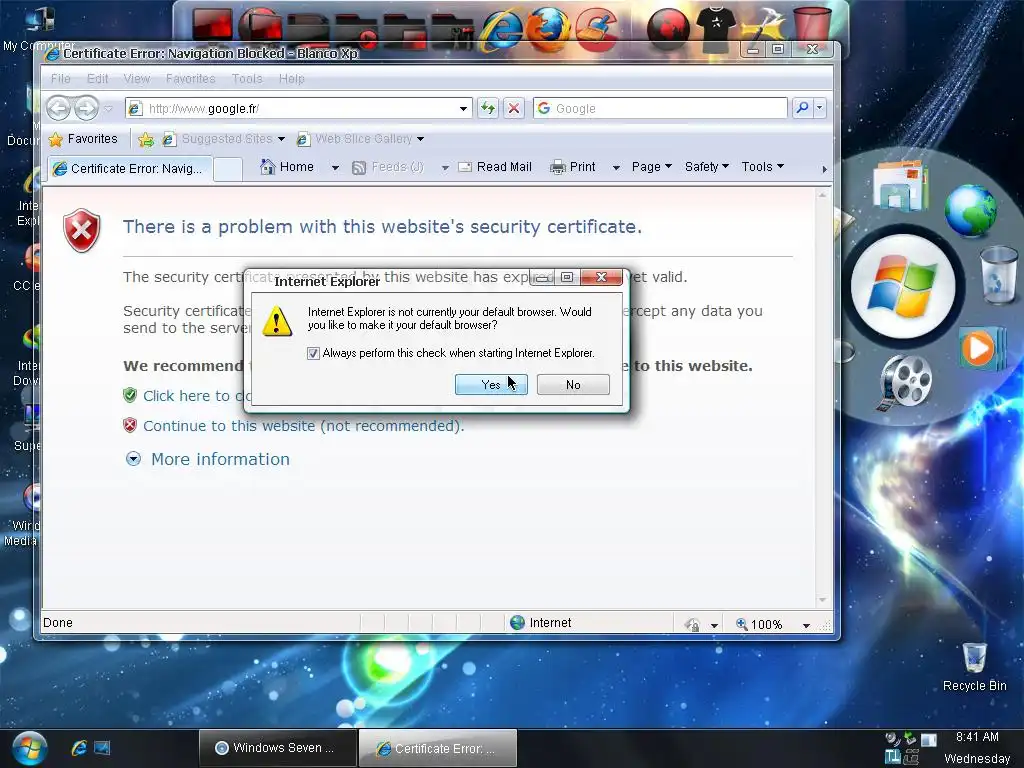The height and width of the screenshot is (768, 1024).
Task: Open the search provider dropdown
Action: pyautogui.click(x=820, y=108)
